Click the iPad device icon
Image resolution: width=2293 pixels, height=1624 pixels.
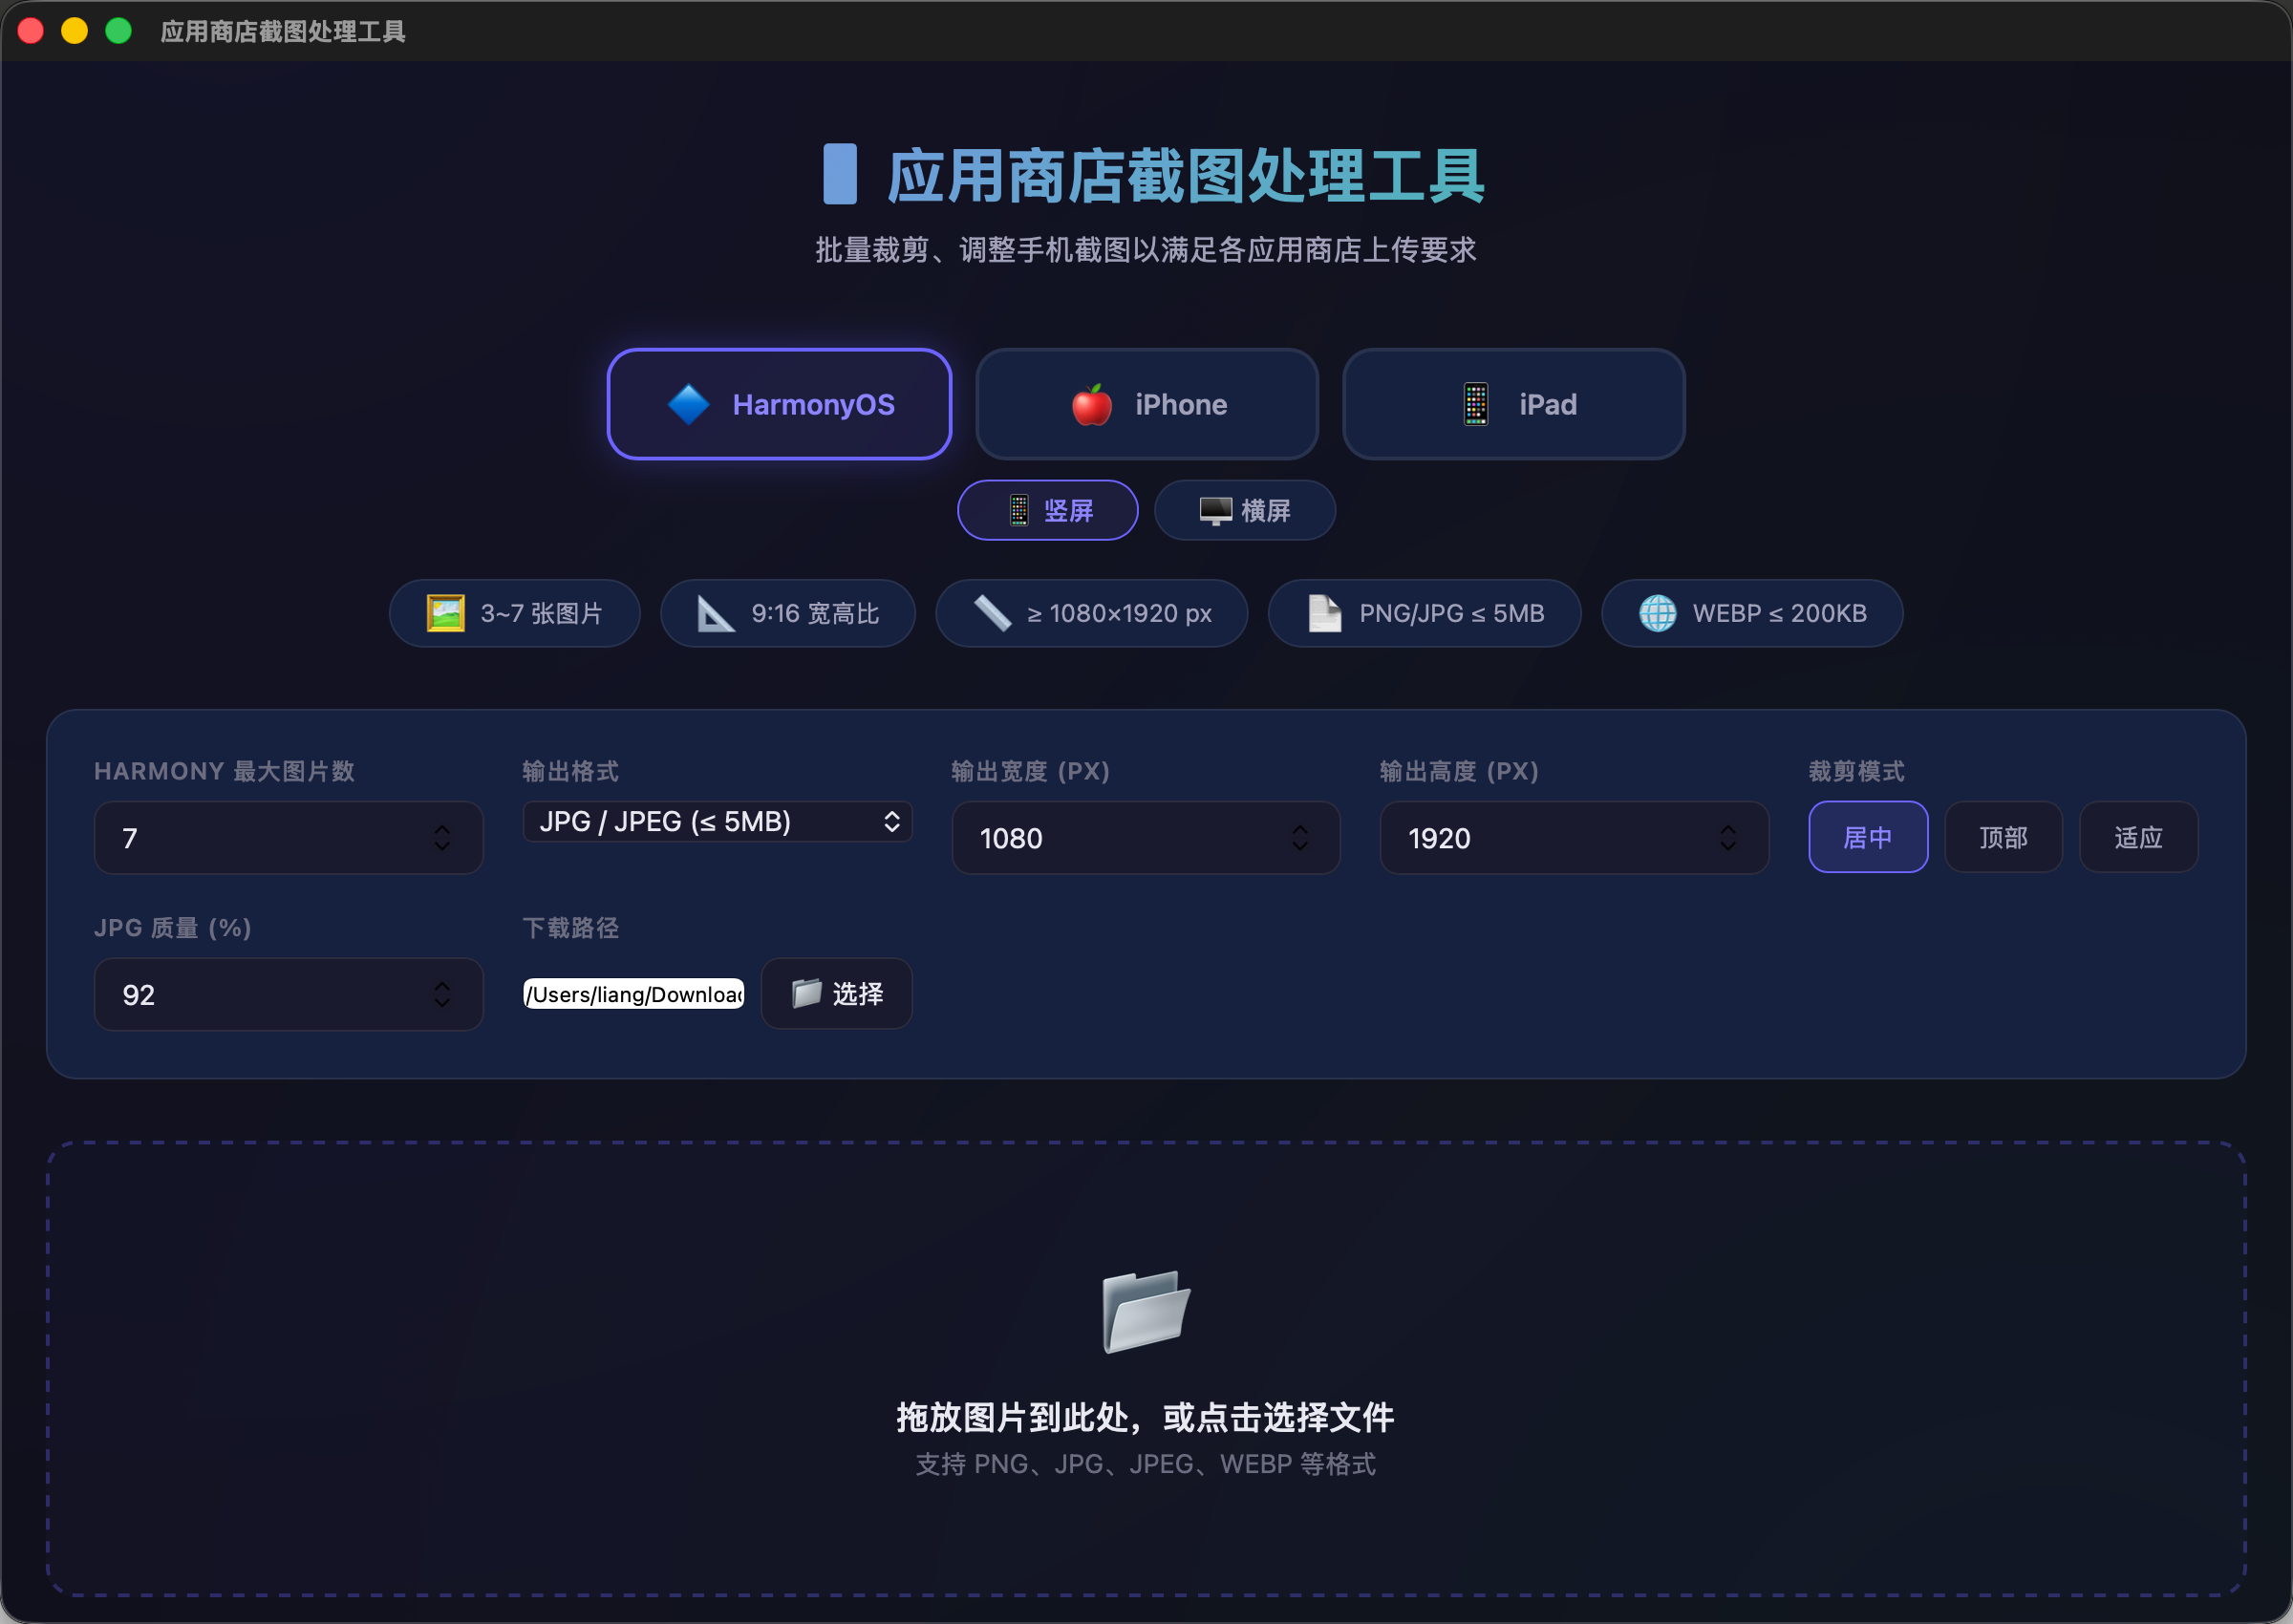click(x=1476, y=404)
